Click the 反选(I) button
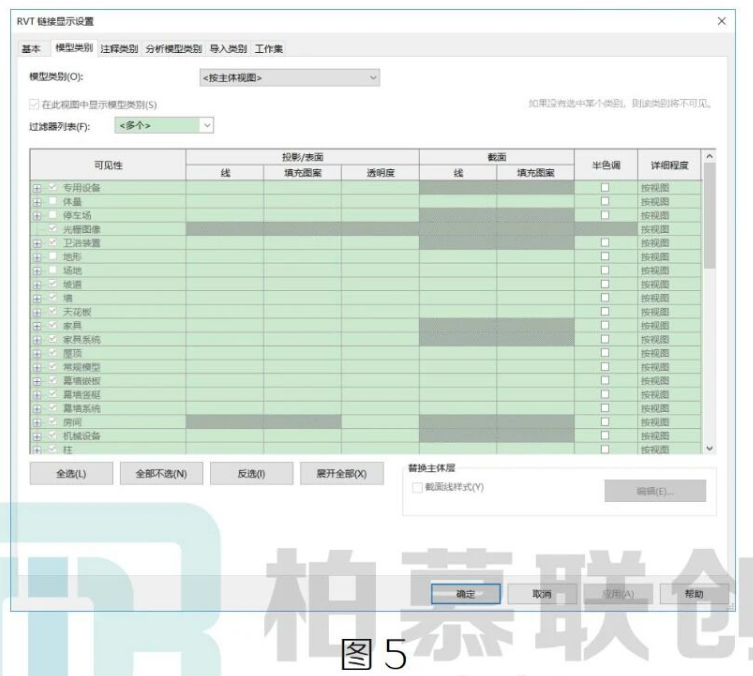The width and height of the screenshot is (753, 676). pyautogui.click(x=252, y=473)
